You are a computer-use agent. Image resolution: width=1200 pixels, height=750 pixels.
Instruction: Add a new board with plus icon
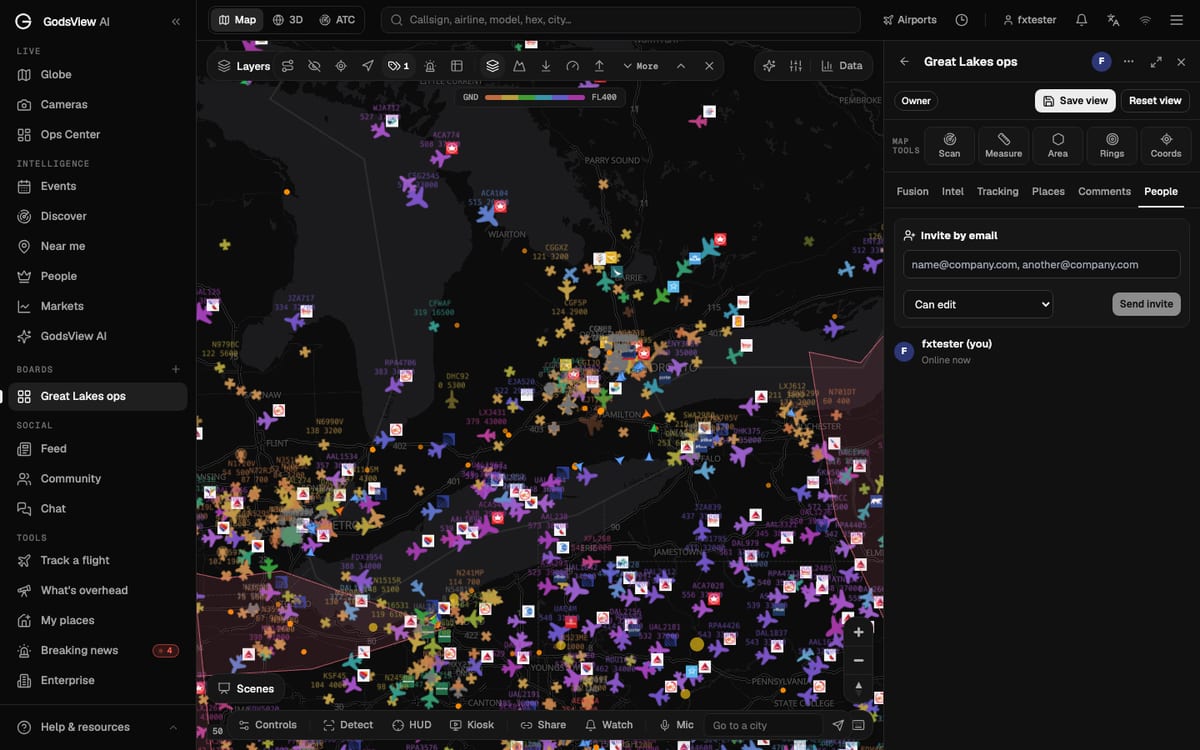176,369
